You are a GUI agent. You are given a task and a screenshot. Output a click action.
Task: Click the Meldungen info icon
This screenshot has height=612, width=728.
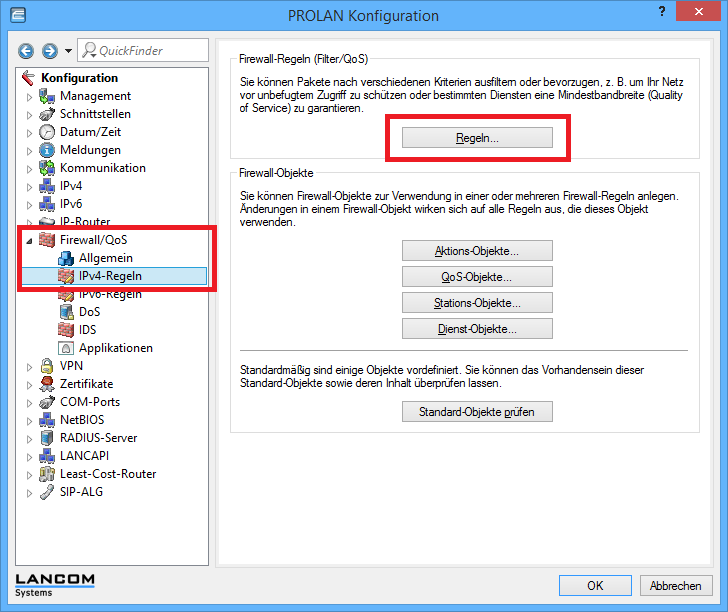click(x=46, y=150)
